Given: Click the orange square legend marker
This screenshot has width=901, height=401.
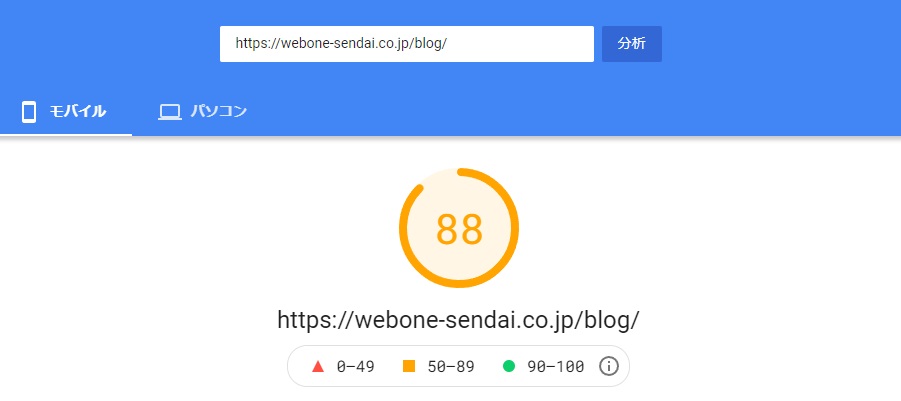Looking at the screenshot, I should pos(409,366).
